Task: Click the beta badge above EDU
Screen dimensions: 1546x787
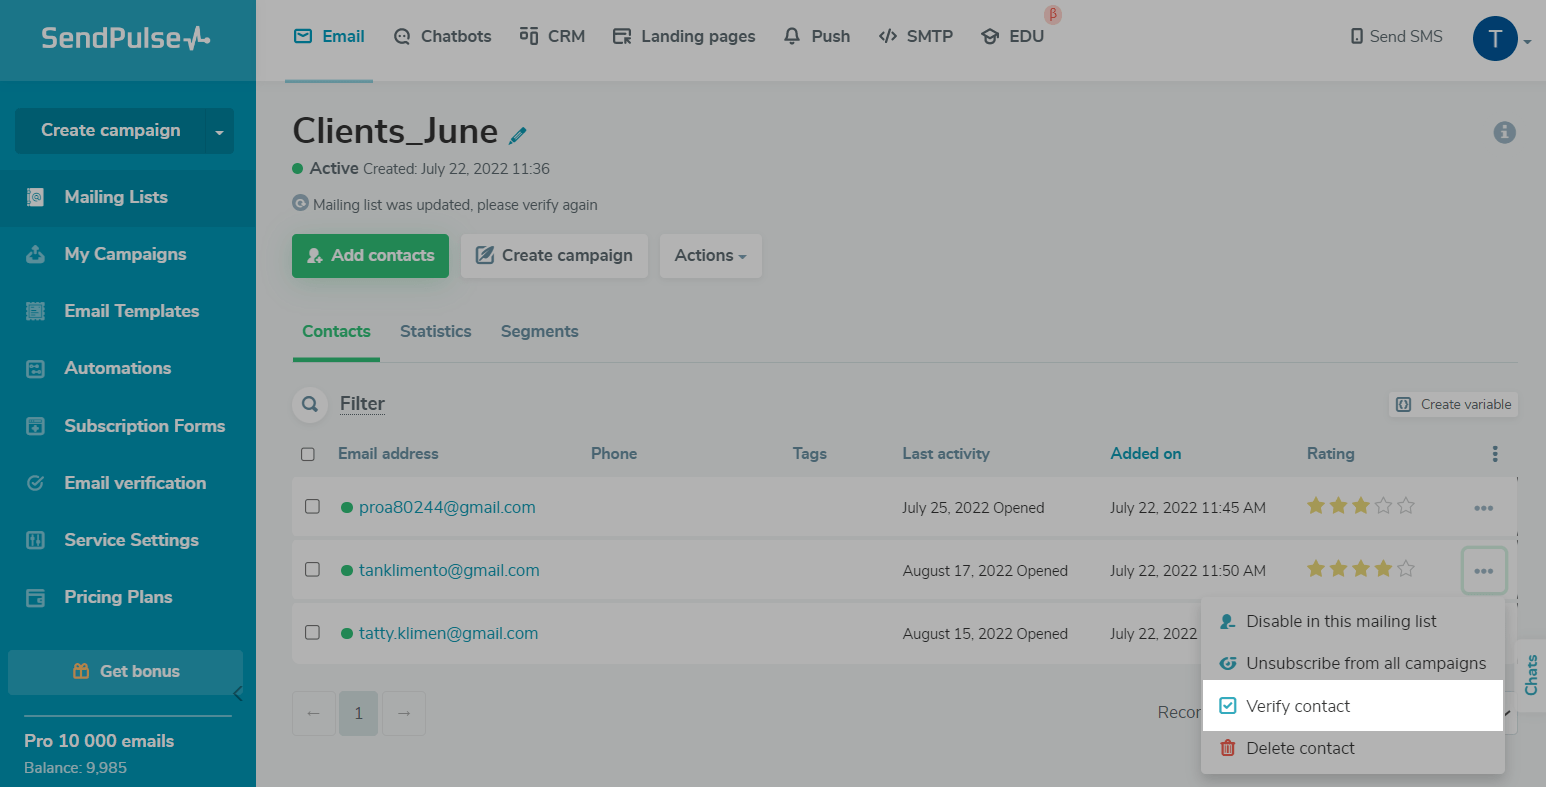Action: 1052,15
